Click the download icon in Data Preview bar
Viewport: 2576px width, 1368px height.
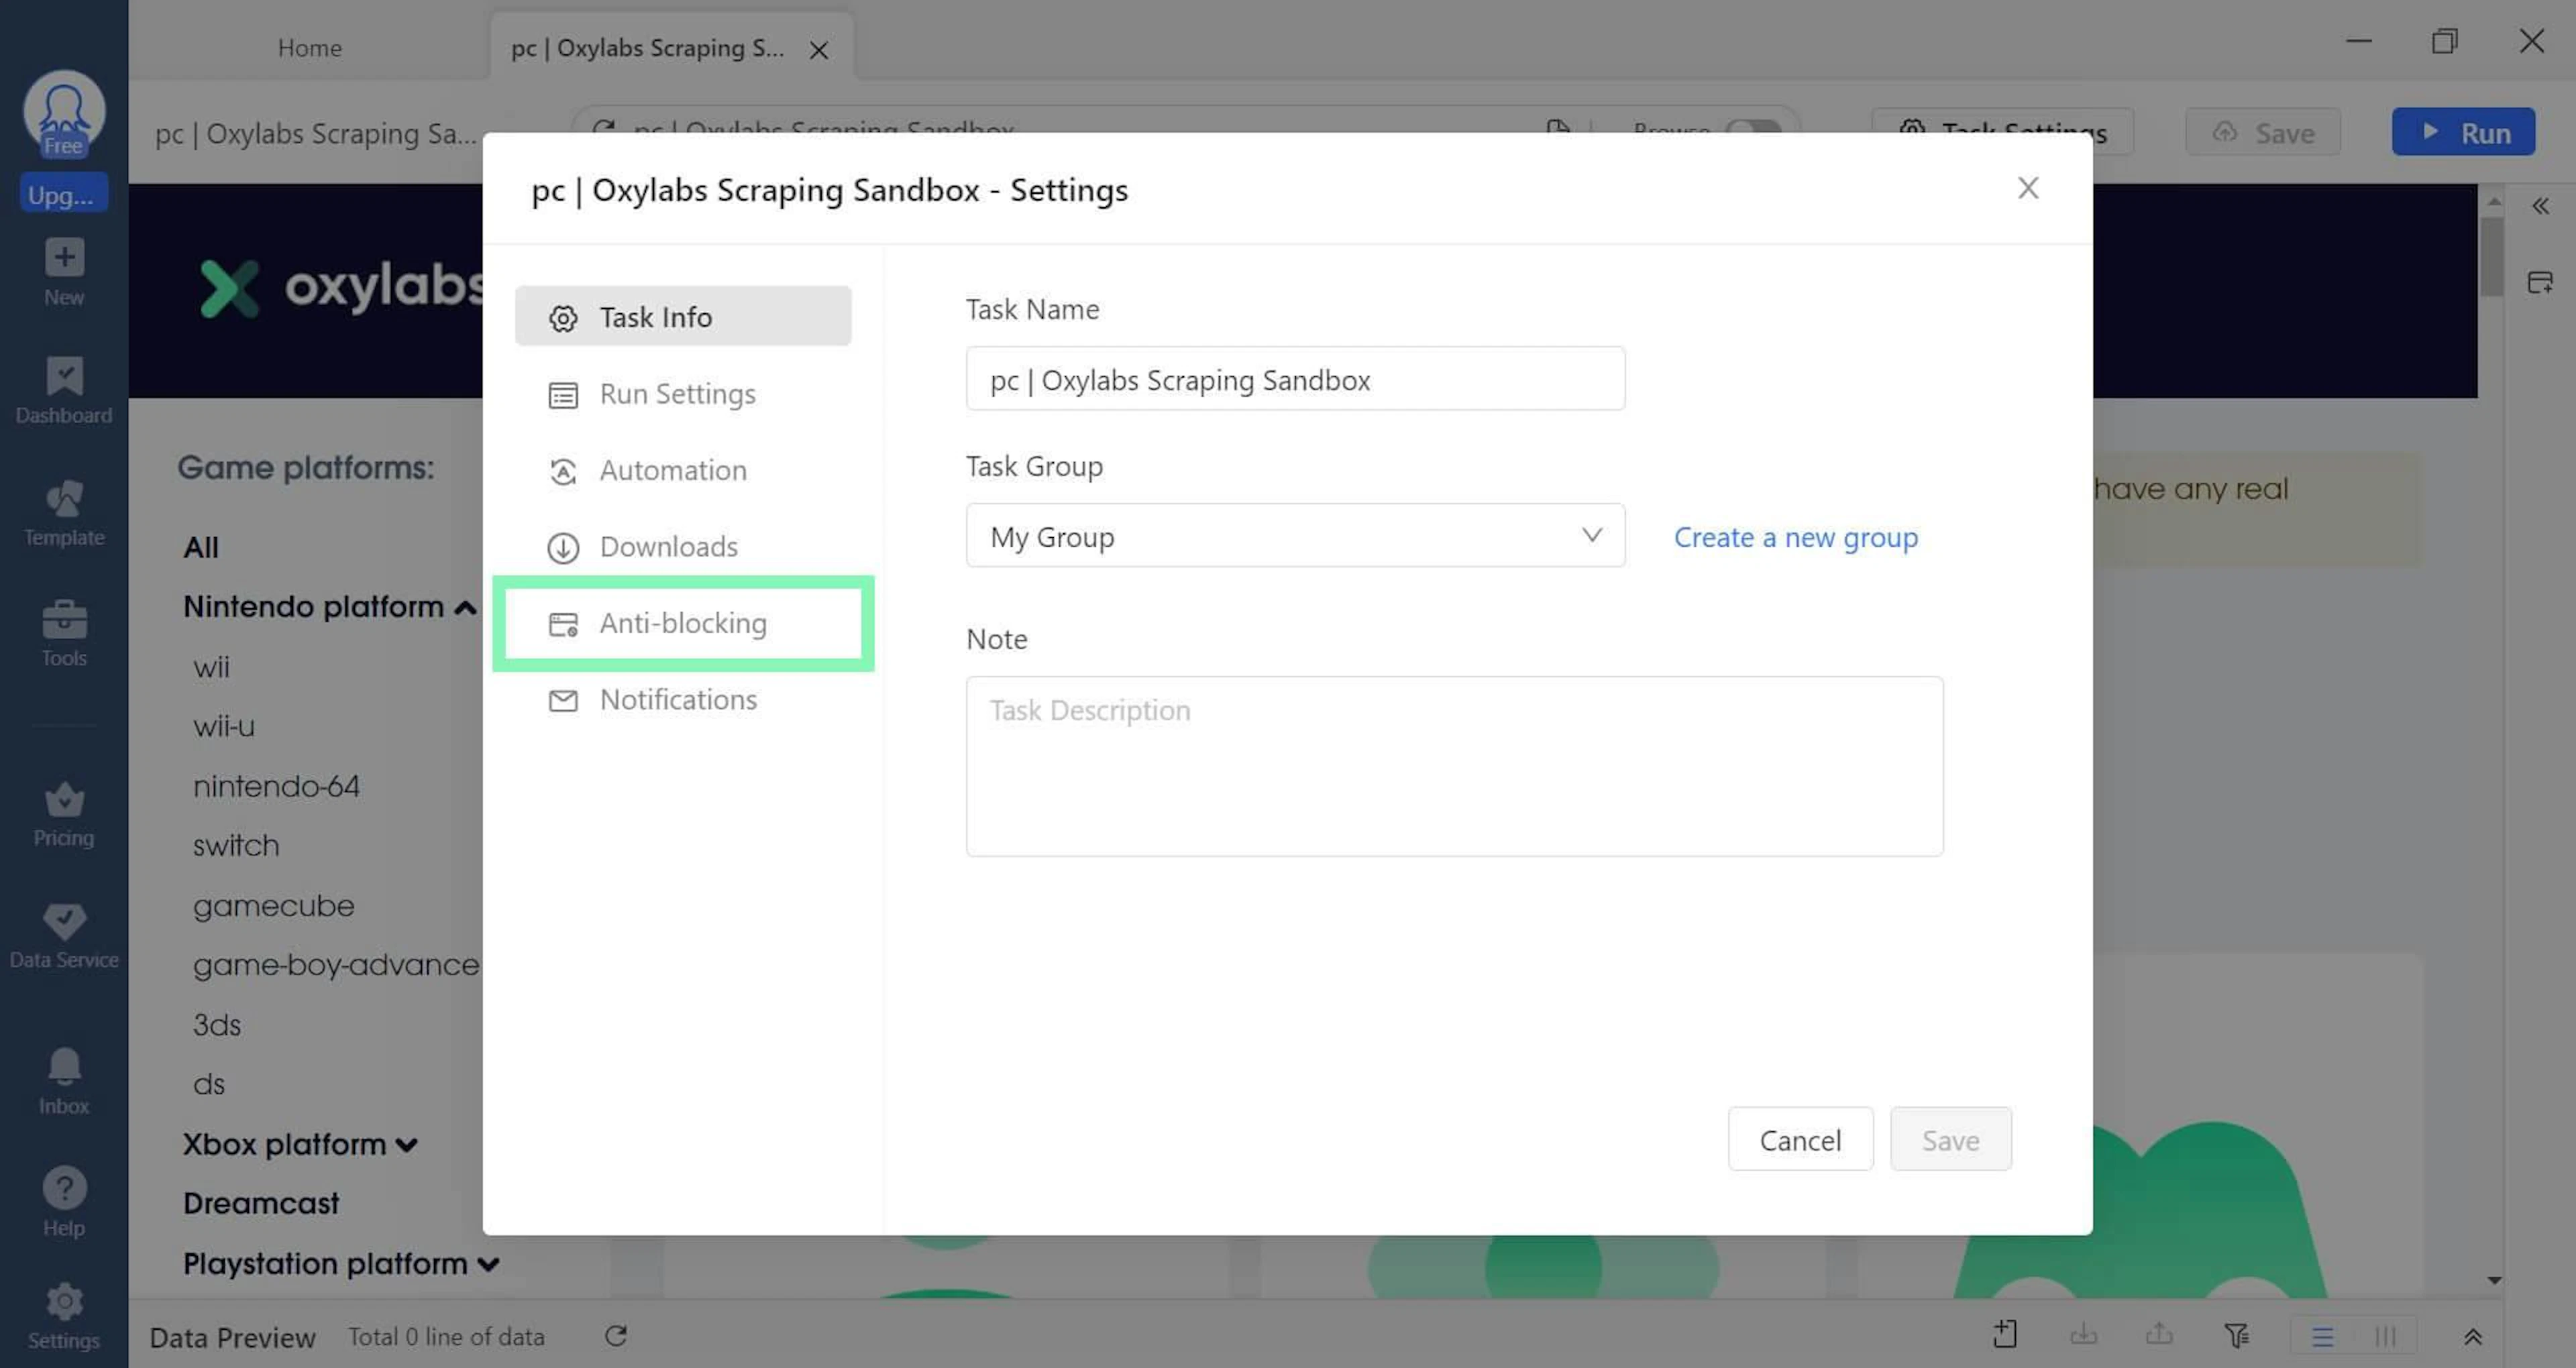point(2083,1334)
